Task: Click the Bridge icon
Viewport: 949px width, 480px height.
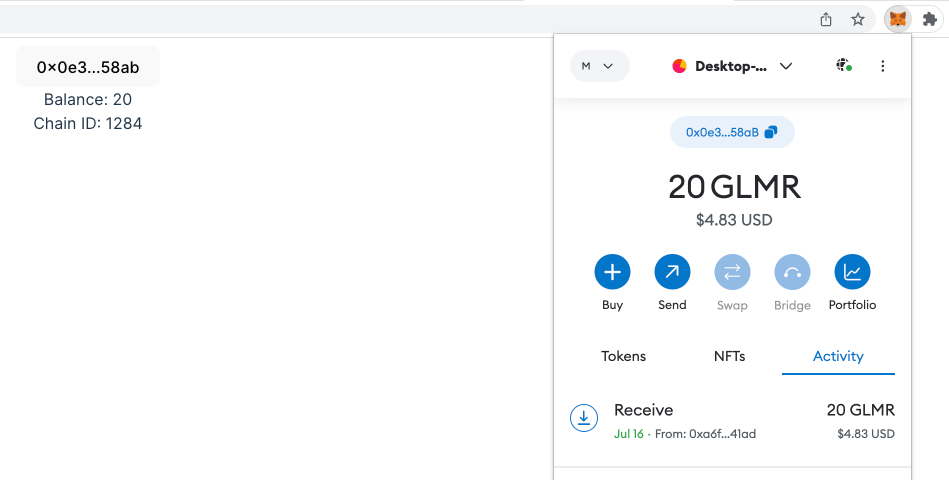Action: pyautogui.click(x=792, y=272)
